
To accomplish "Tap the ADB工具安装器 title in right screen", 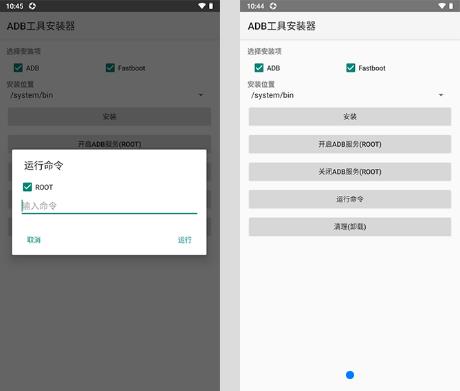I will 282,26.
